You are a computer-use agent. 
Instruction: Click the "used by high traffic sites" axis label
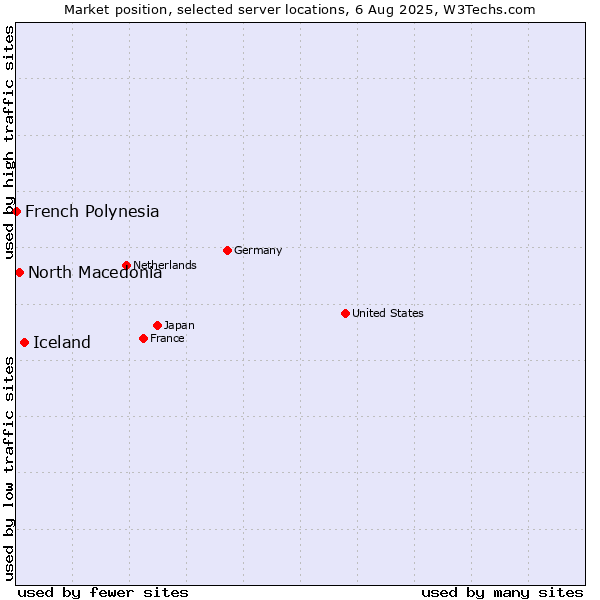[x=9, y=142]
